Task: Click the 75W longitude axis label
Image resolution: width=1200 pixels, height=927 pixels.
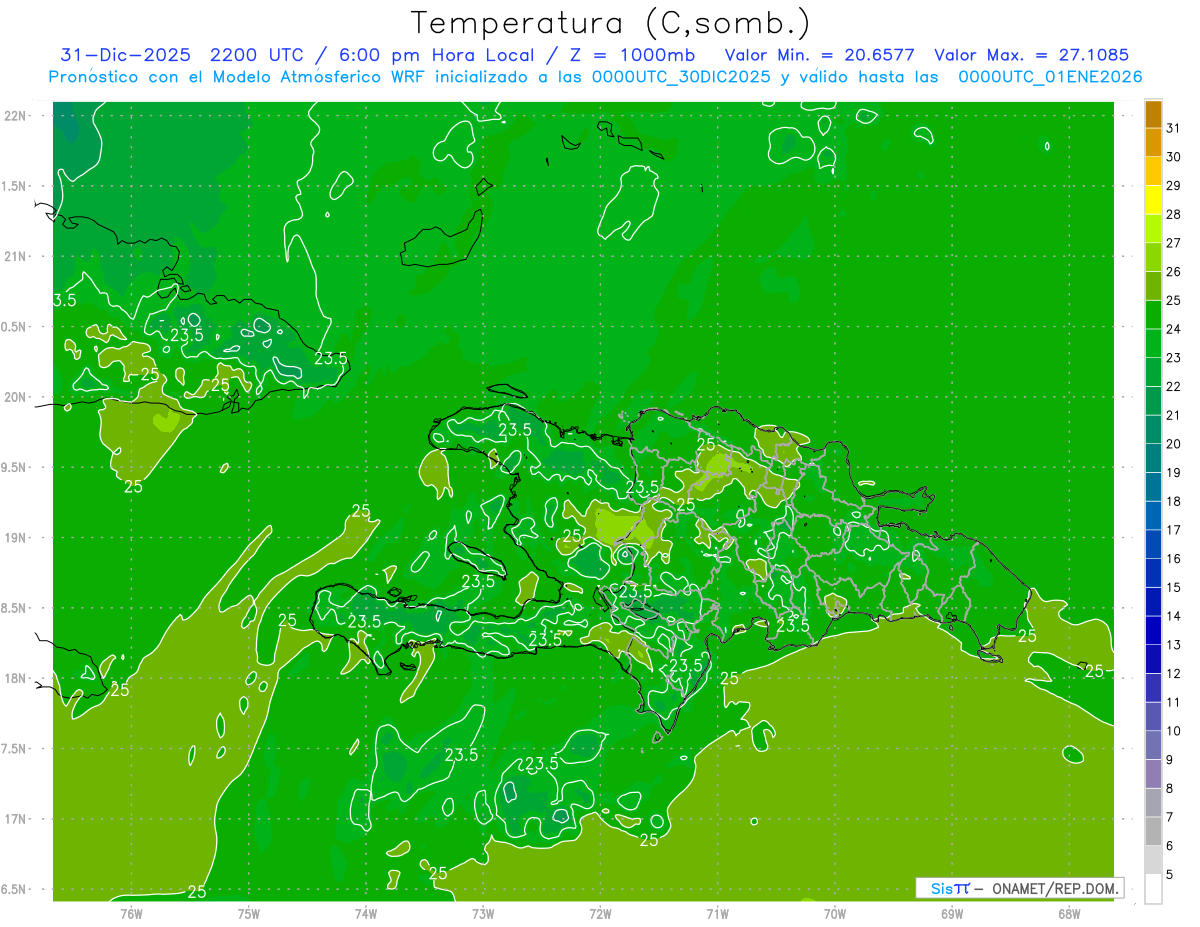Action: (x=249, y=913)
